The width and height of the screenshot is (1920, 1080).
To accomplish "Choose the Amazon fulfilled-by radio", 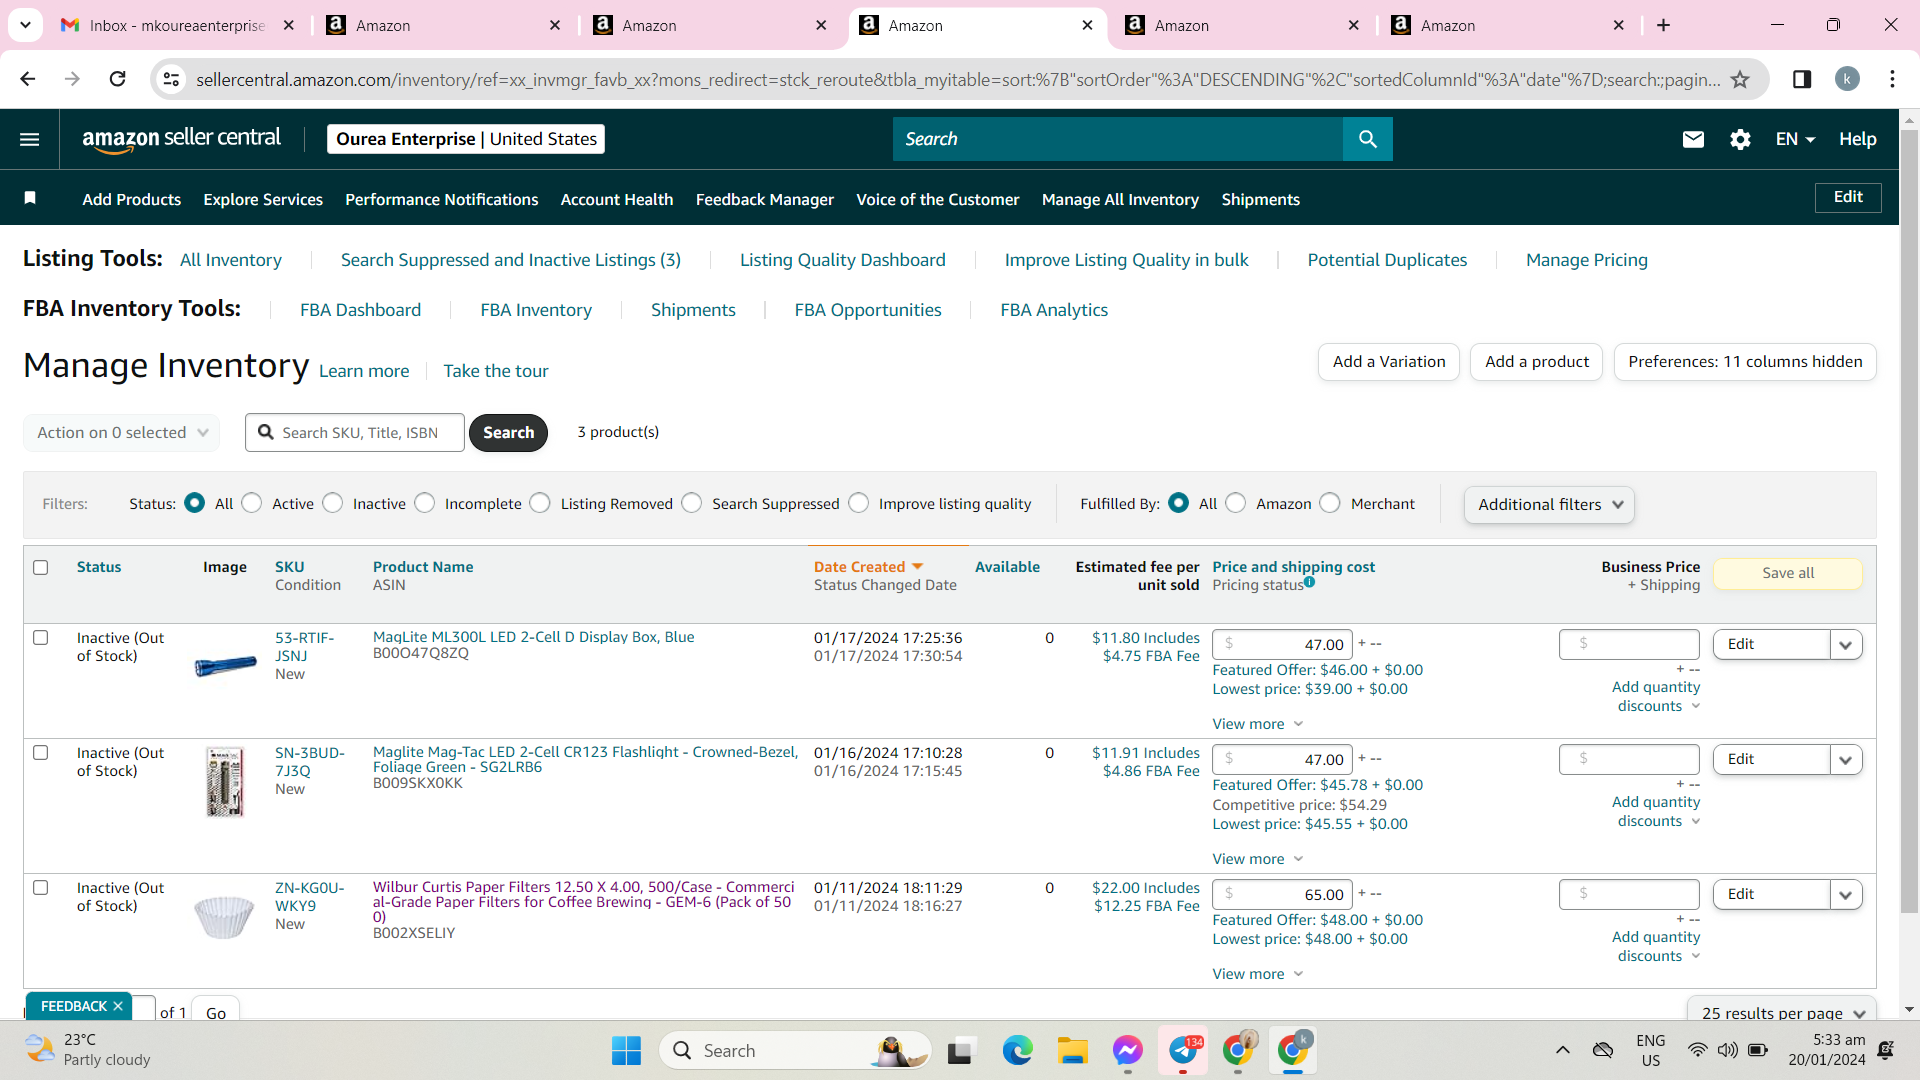I will 1236,503.
